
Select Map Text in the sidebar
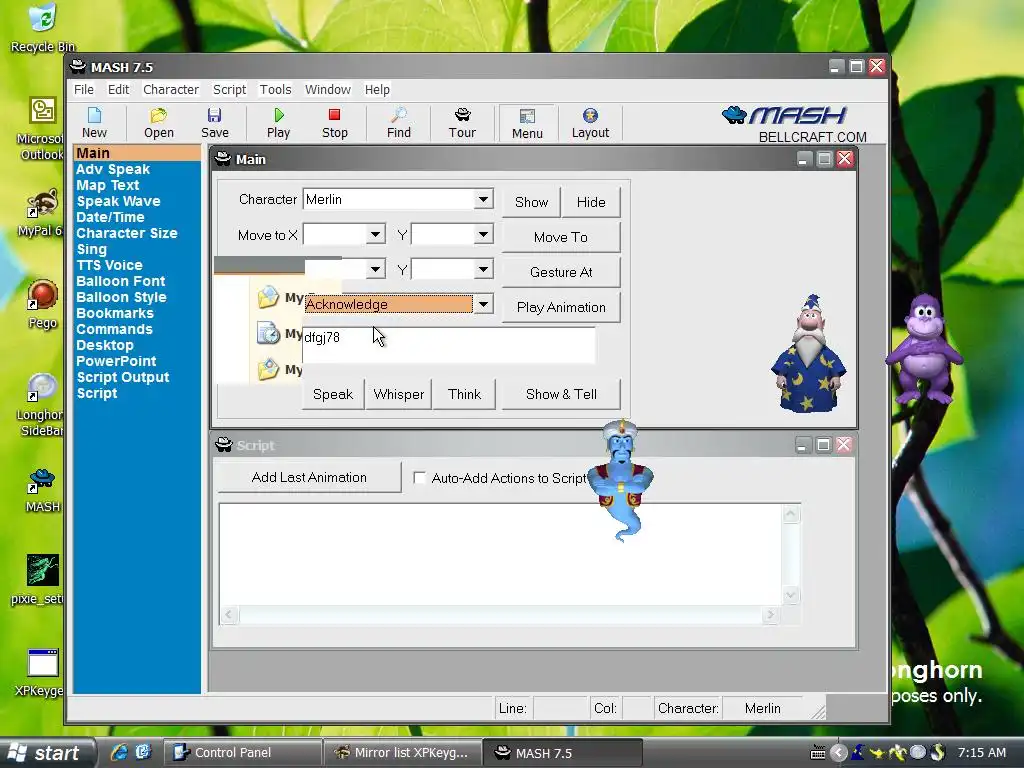[x=108, y=185]
